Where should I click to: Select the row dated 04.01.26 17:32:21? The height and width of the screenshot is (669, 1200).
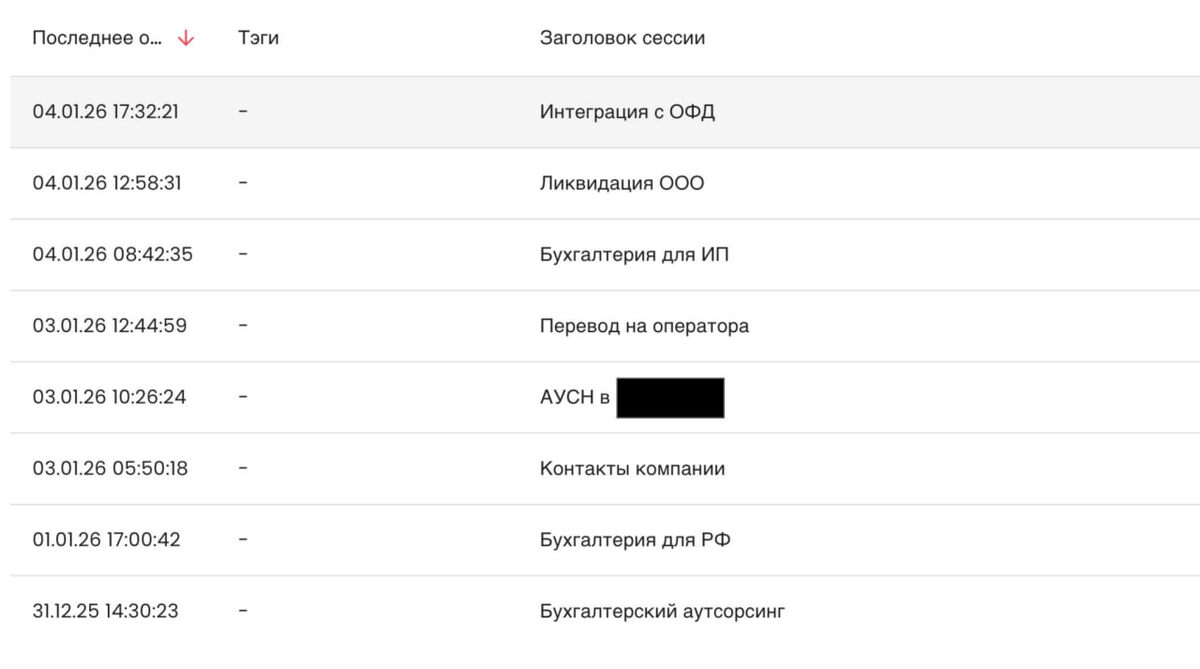pos(605,112)
